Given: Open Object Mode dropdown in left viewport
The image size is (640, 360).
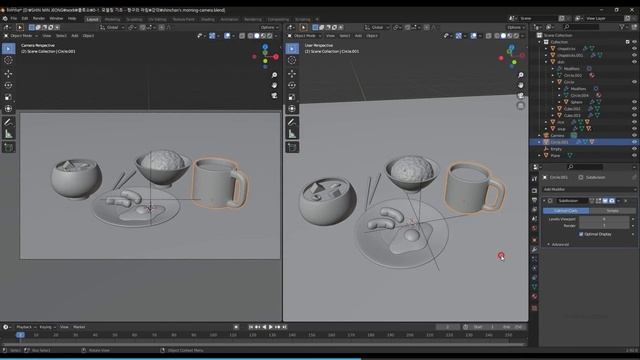Looking at the screenshot, I should pyautogui.click(x=20, y=36).
